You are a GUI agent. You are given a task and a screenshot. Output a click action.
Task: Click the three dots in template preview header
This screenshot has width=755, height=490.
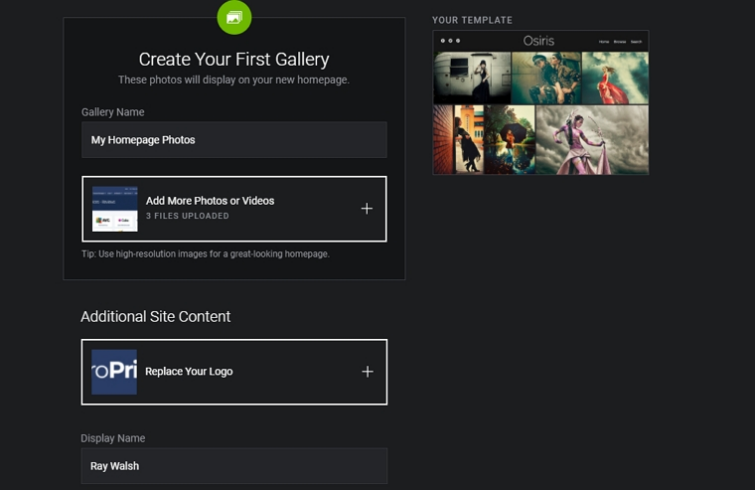[x=450, y=41]
